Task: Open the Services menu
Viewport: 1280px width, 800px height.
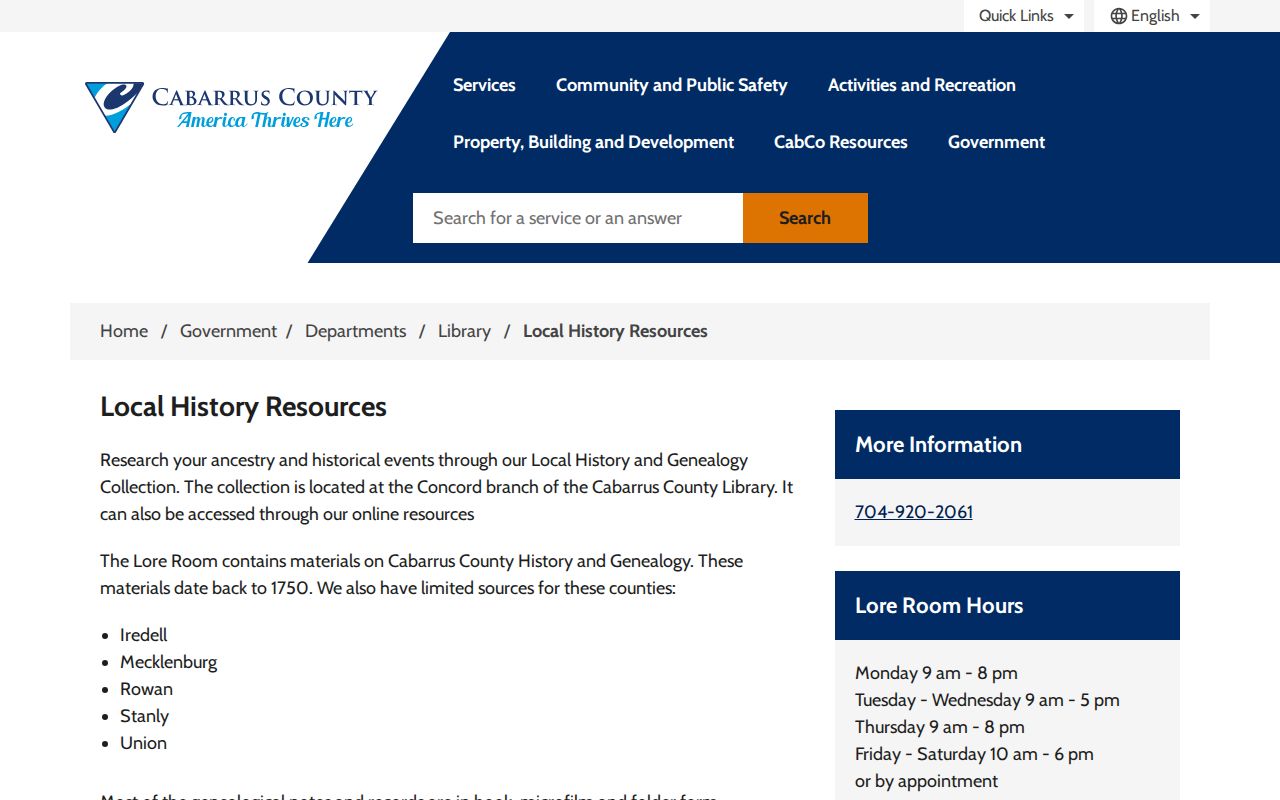Action: coord(484,85)
